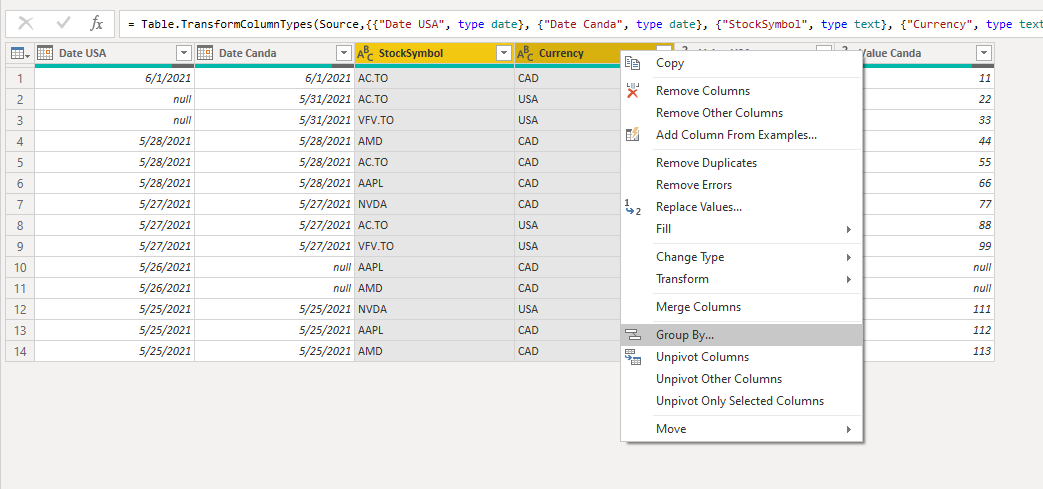Select the StockSymbol column header
Screen dimensions: 1043x489
pos(435,53)
